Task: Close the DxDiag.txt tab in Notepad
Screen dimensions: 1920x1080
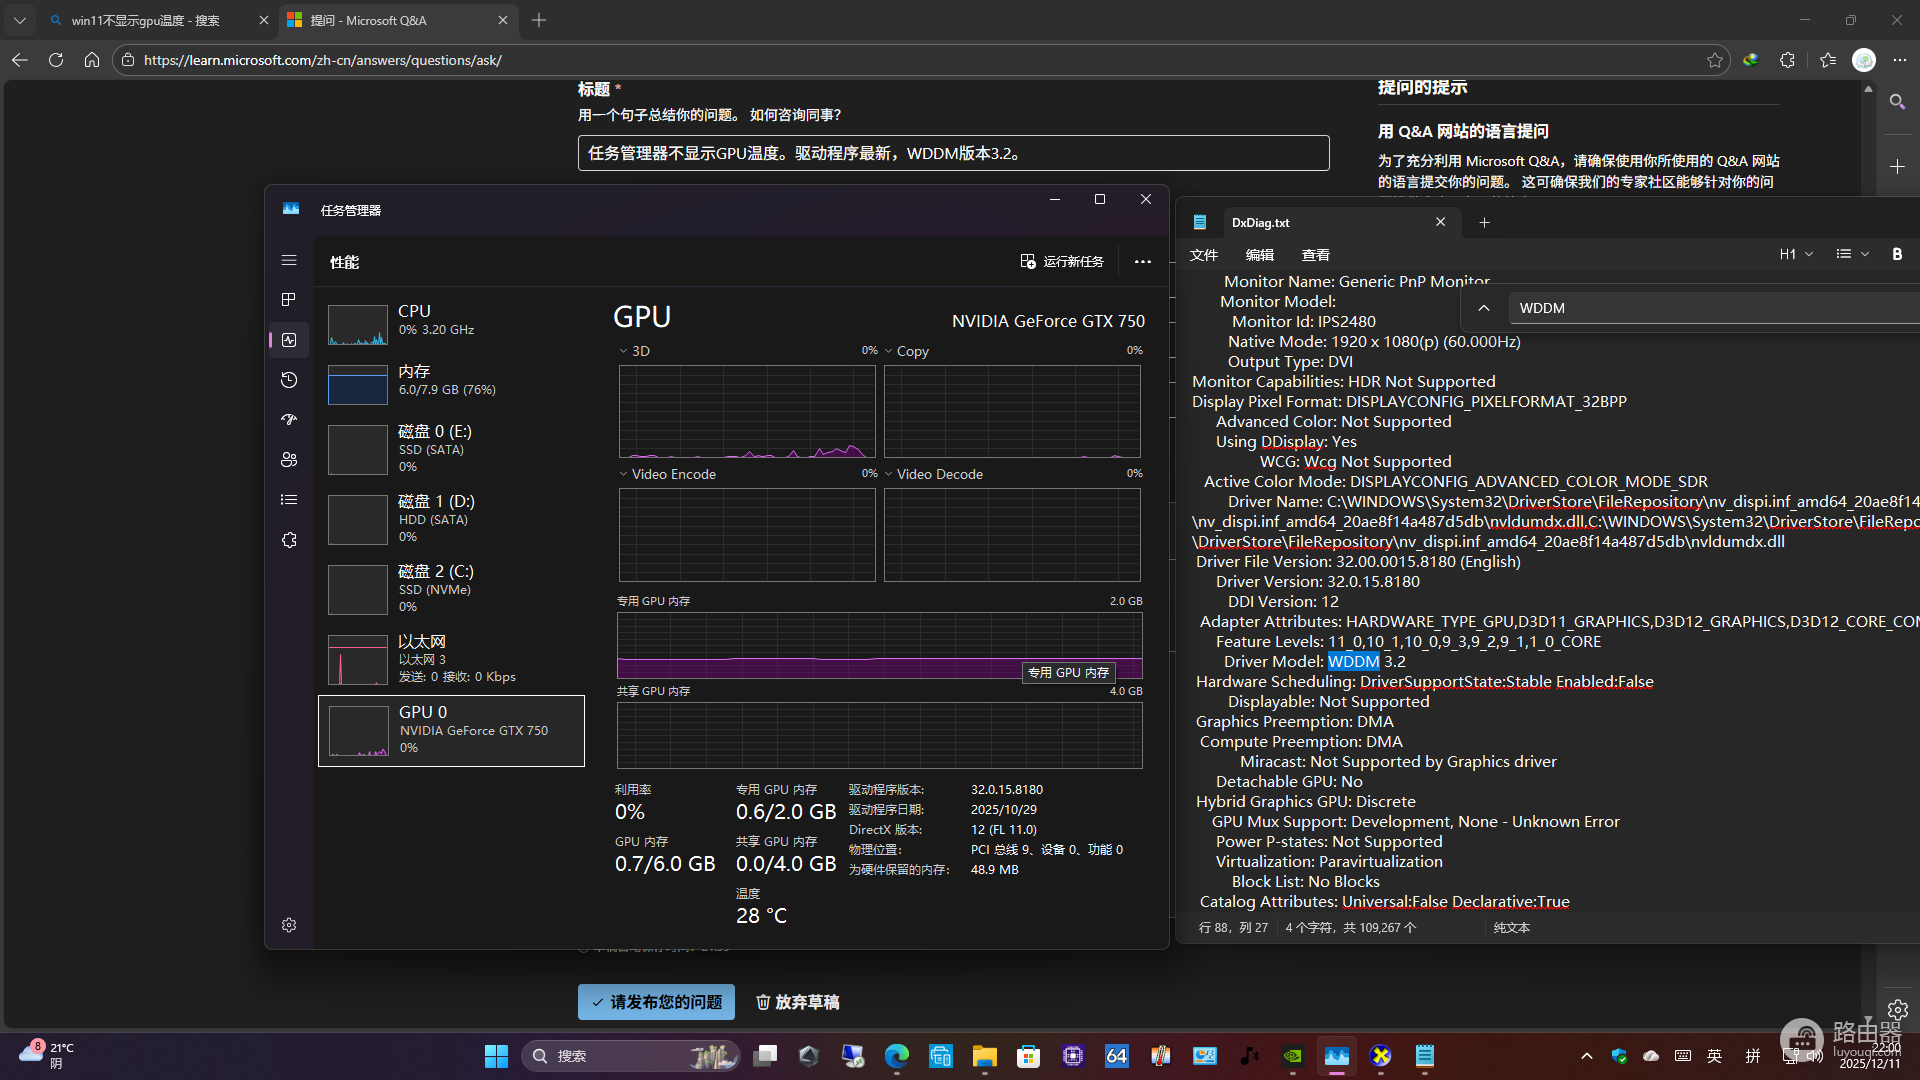Action: pos(1440,222)
